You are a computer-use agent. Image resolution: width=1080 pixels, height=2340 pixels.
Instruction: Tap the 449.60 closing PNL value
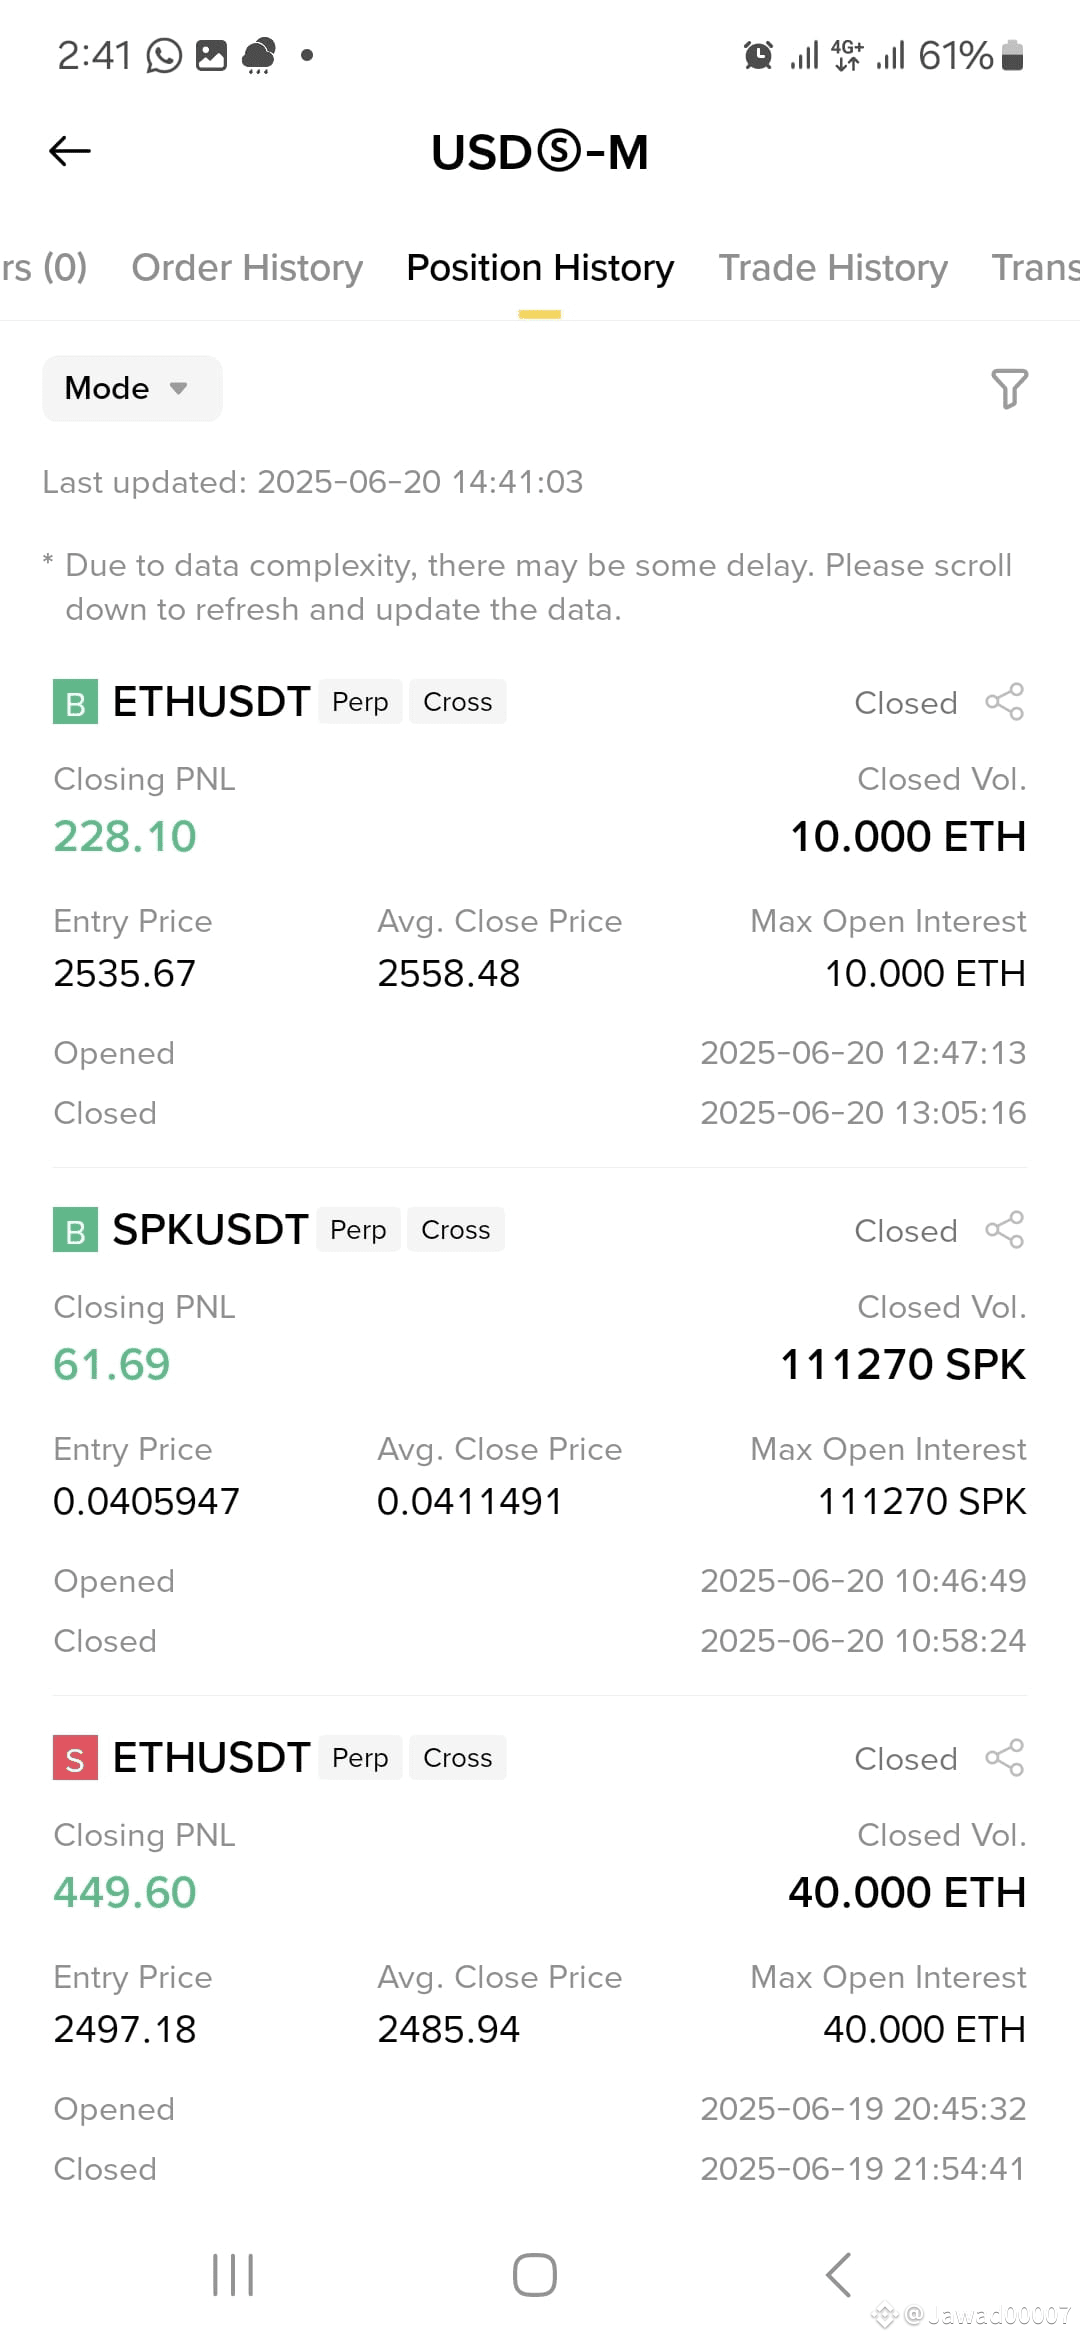[x=125, y=1892]
